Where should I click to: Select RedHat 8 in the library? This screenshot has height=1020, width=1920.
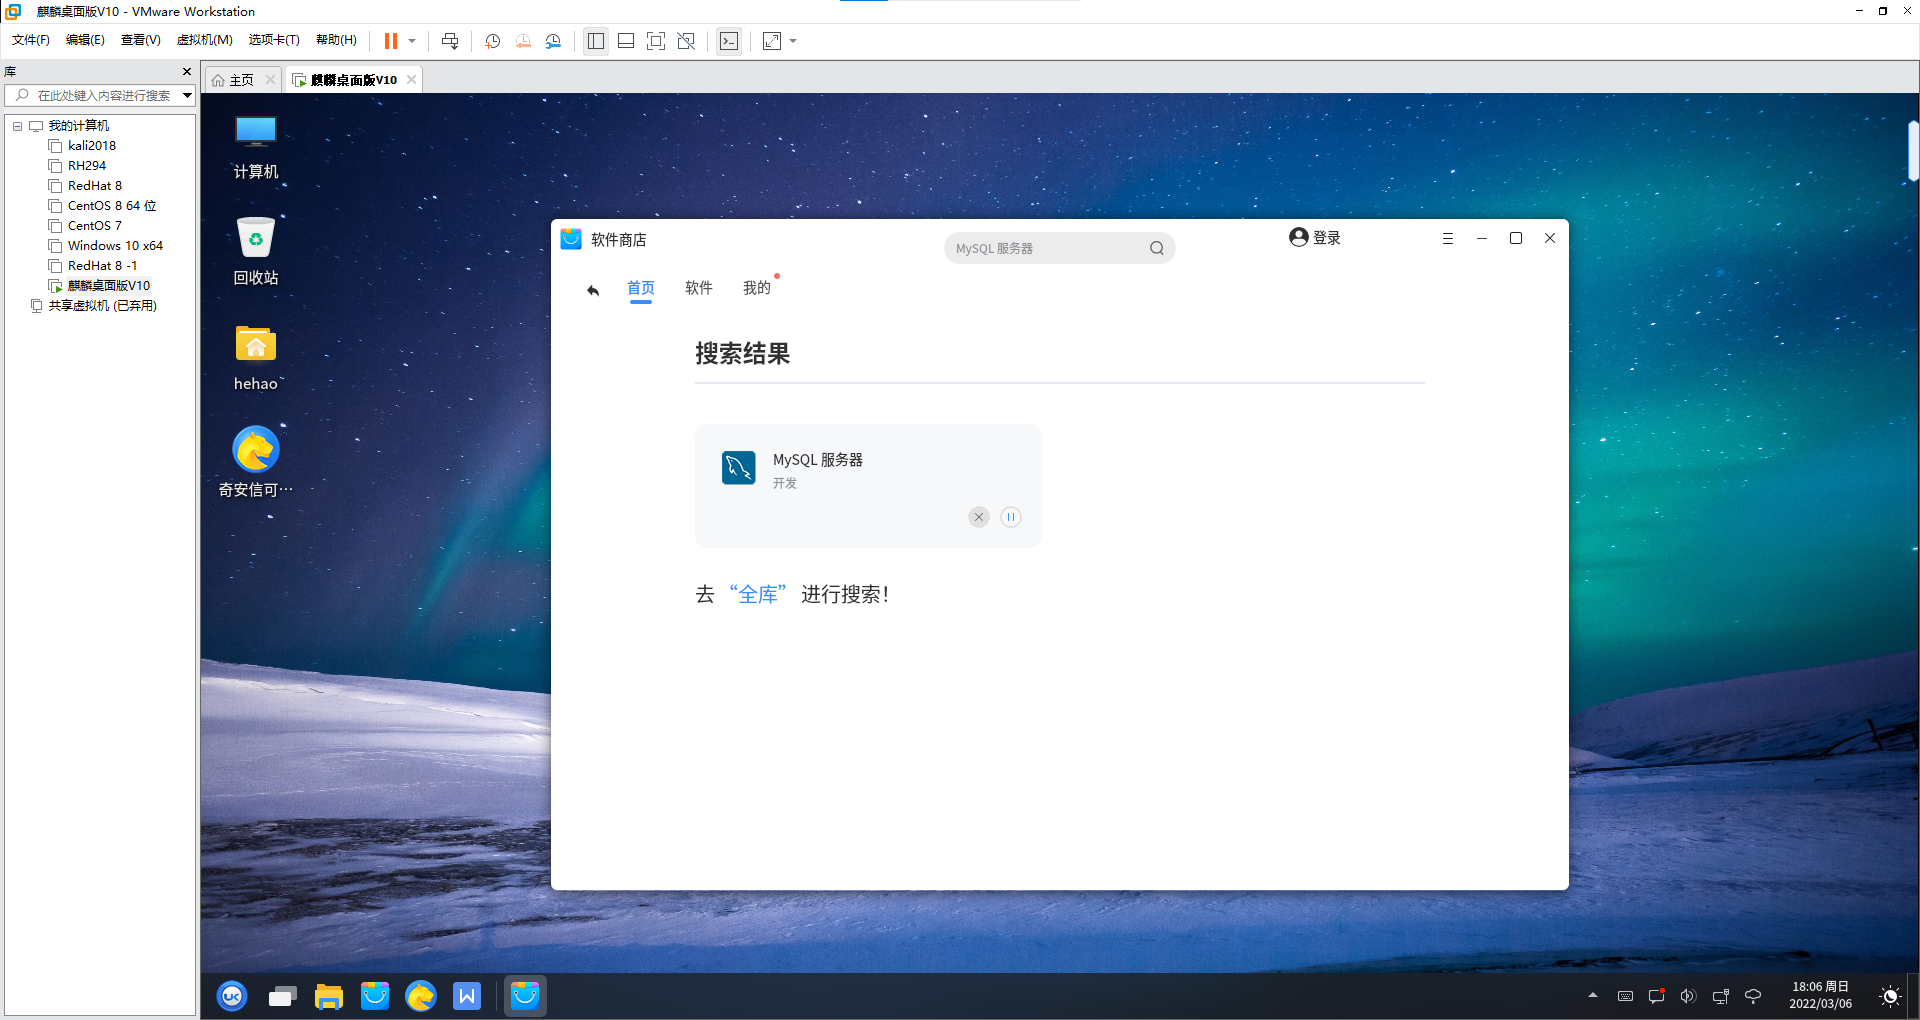pyautogui.click(x=95, y=186)
